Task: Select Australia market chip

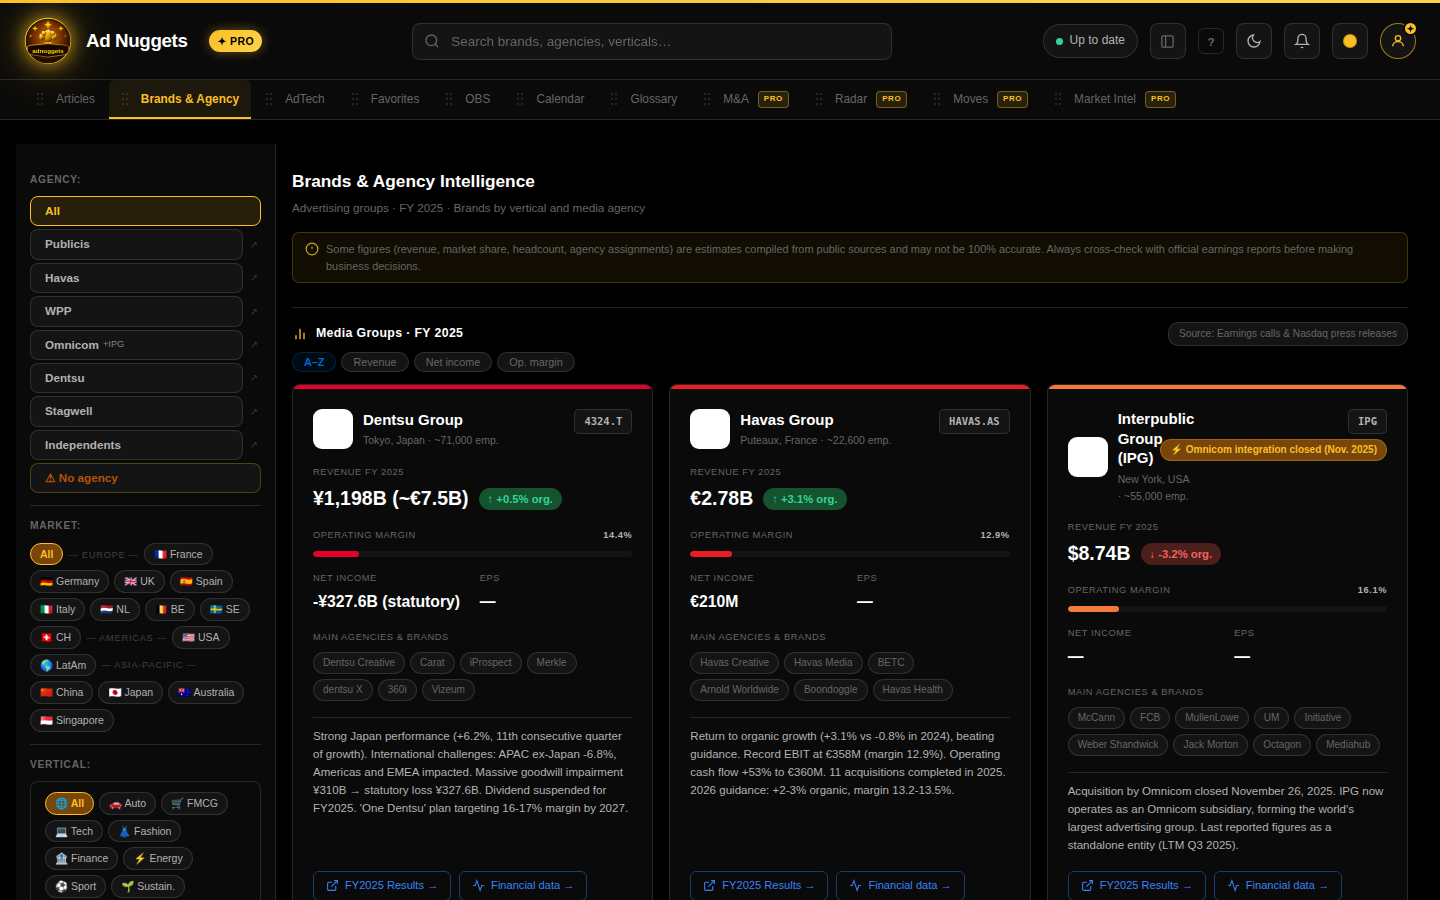Action: pyautogui.click(x=206, y=692)
